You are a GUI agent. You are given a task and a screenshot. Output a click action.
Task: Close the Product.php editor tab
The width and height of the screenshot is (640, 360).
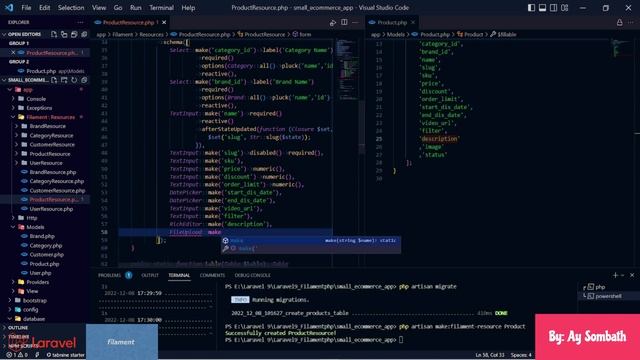[x=413, y=22]
